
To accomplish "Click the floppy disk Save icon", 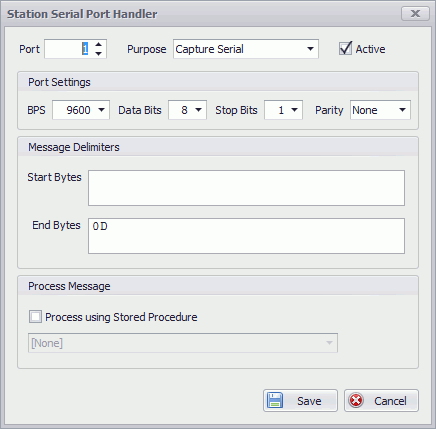I will point(275,400).
